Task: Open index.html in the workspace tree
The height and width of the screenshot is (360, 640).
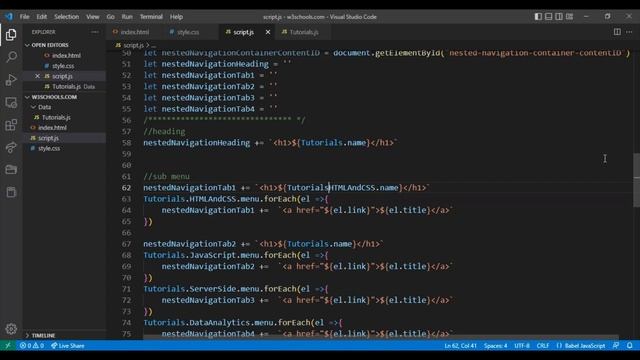Action: pos(52,128)
